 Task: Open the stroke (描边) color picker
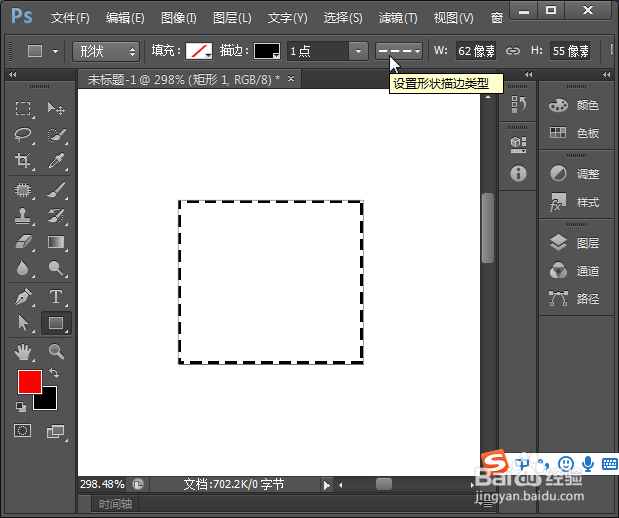click(x=267, y=51)
